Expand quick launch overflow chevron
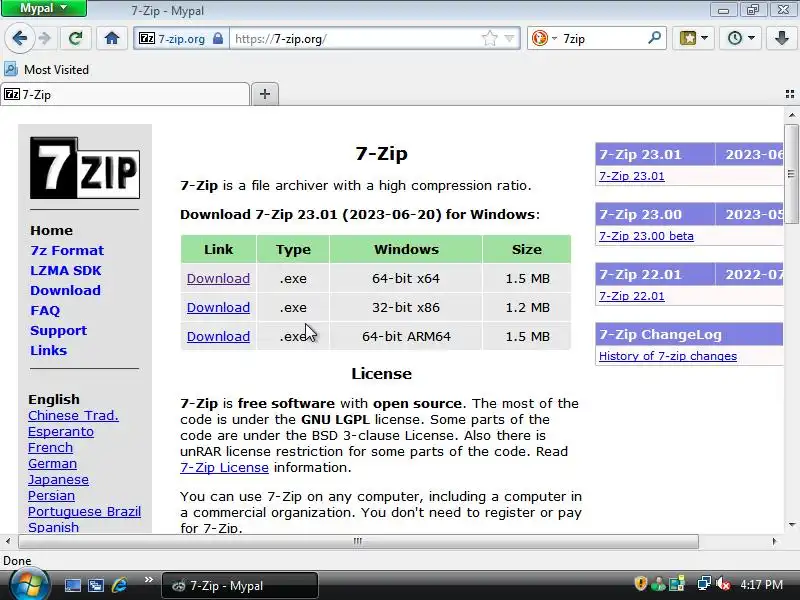This screenshot has height=600, width=800. [x=148, y=579]
